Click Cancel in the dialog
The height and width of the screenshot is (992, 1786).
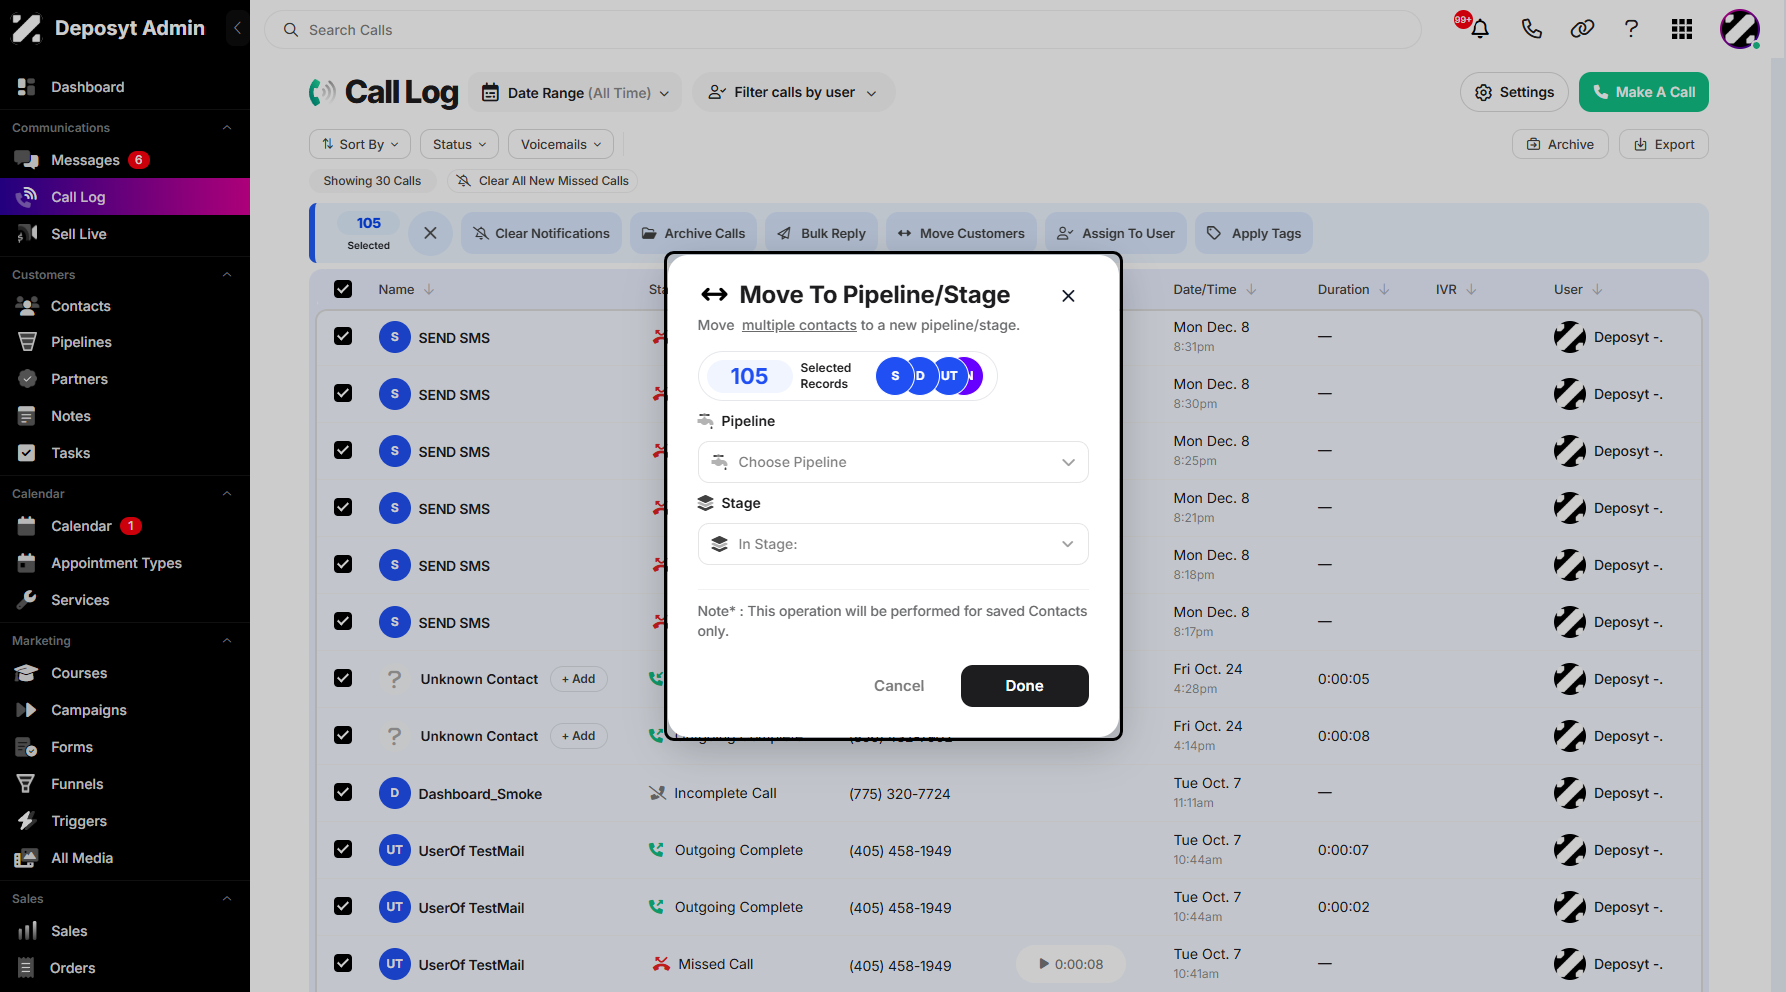click(899, 686)
